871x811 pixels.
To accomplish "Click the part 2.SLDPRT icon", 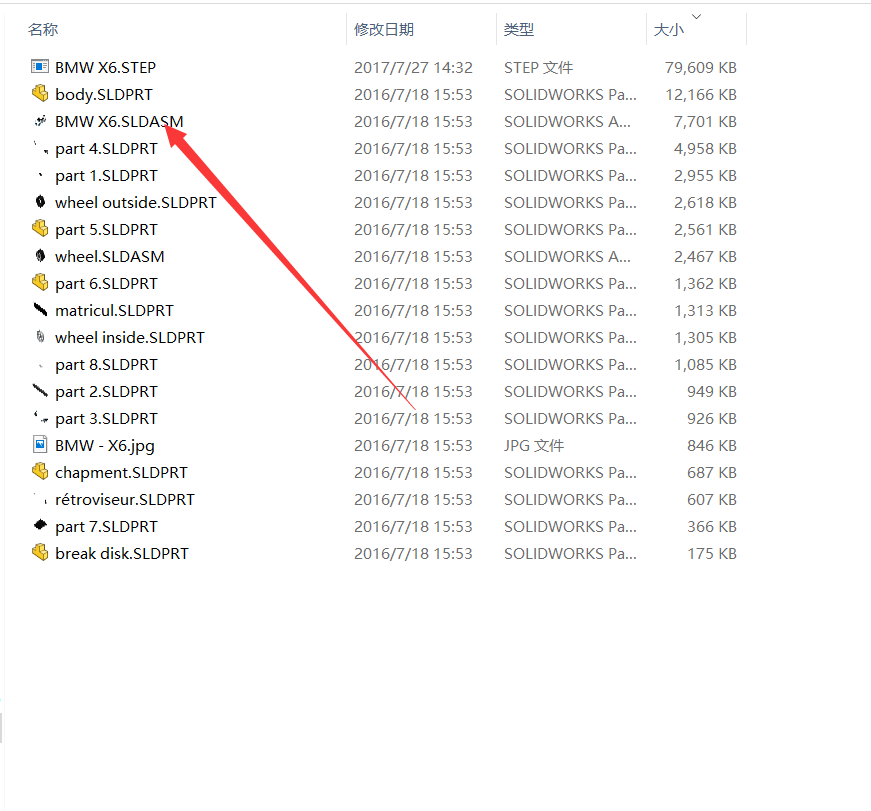I will (40, 391).
